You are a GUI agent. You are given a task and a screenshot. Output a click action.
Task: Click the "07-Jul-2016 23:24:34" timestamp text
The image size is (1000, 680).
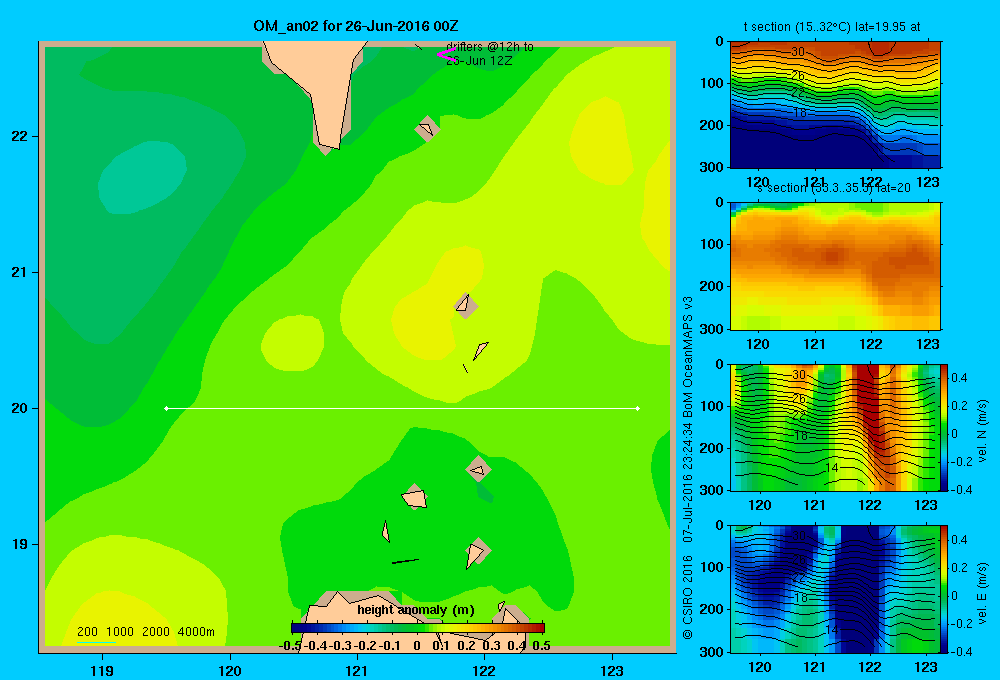[x=688, y=483]
